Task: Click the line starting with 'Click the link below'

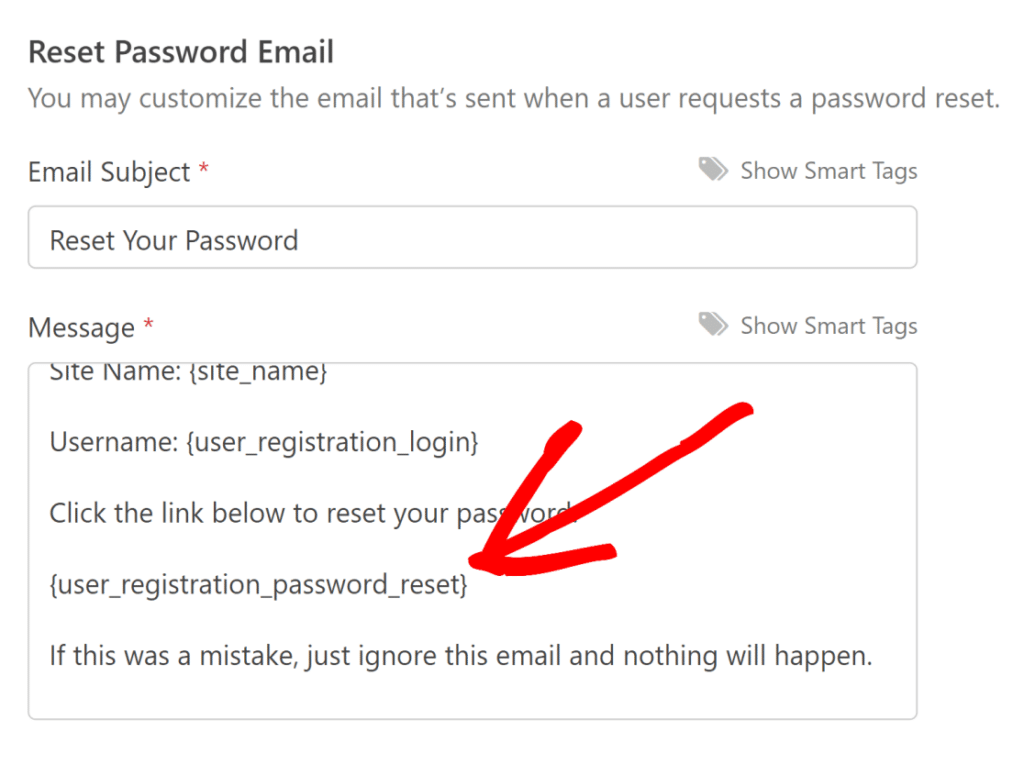Action: coord(250,513)
